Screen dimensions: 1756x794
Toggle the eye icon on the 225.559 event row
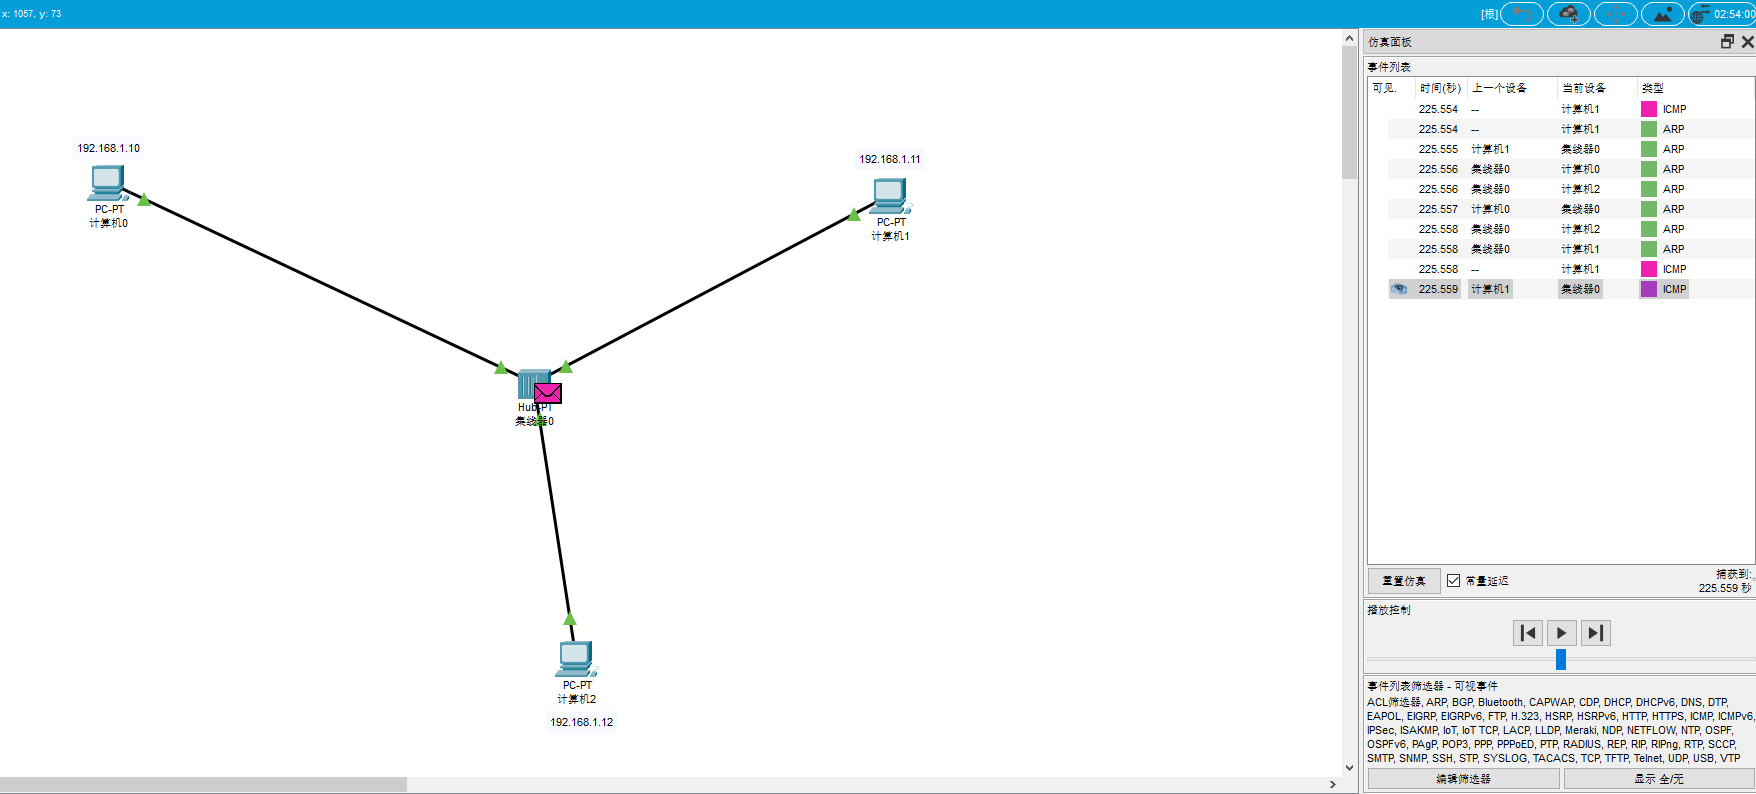click(x=1399, y=289)
